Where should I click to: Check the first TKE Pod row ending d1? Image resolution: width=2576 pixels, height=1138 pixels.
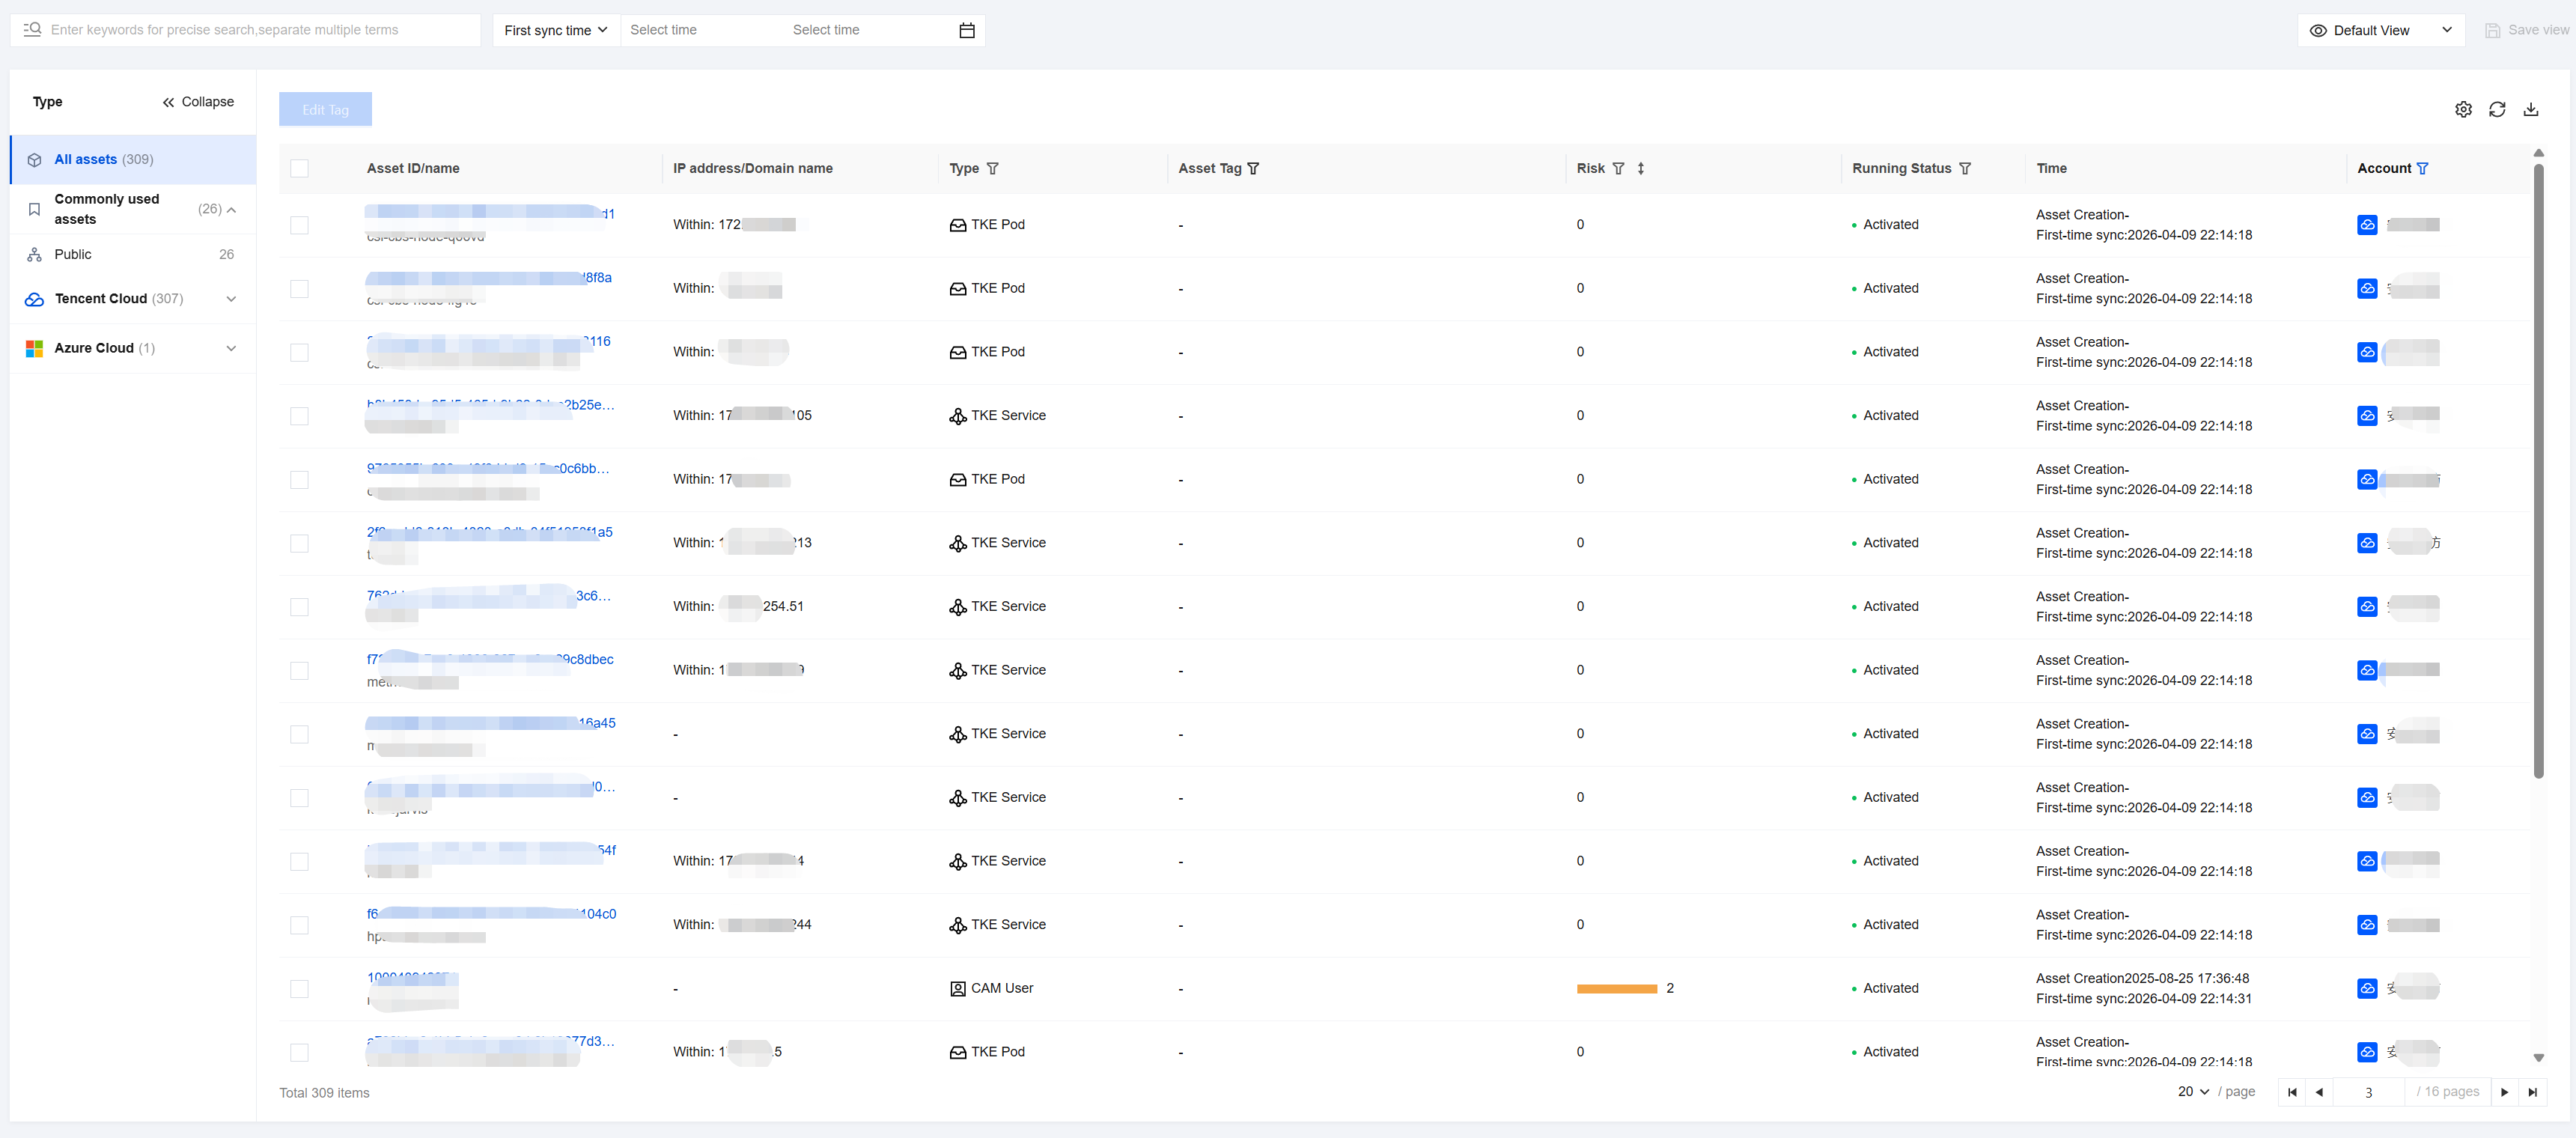(299, 225)
